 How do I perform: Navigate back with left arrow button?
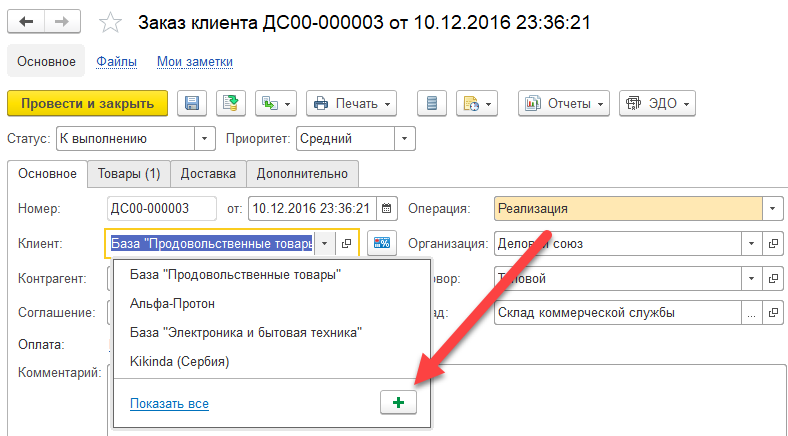26,22
